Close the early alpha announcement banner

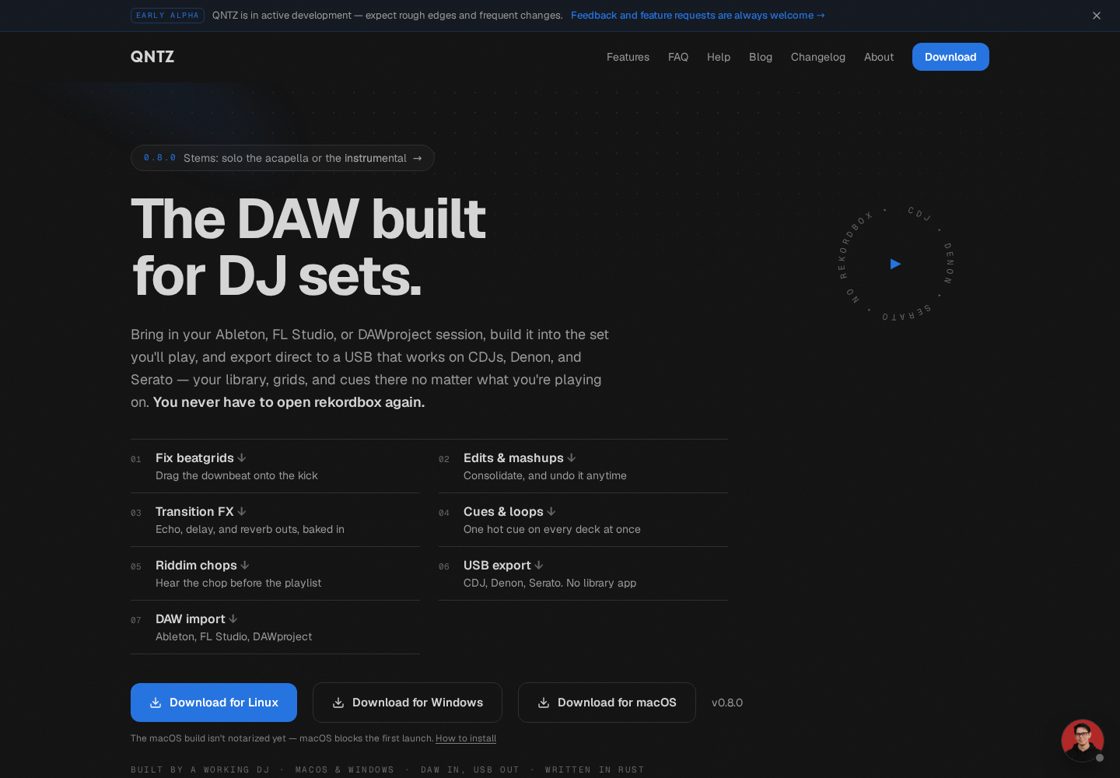click(1096, 16)
